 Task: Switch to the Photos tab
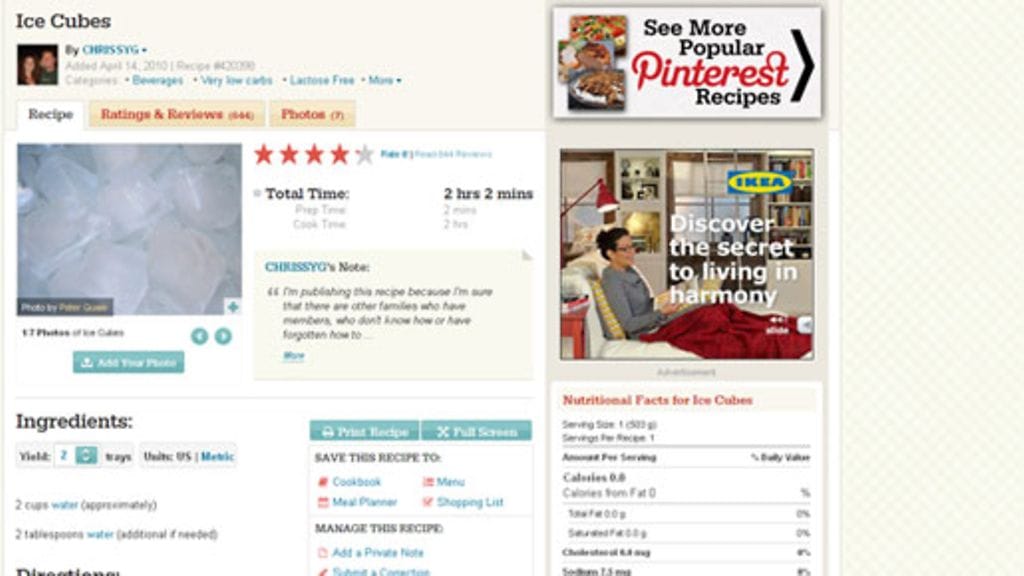(x=312, y=114)
